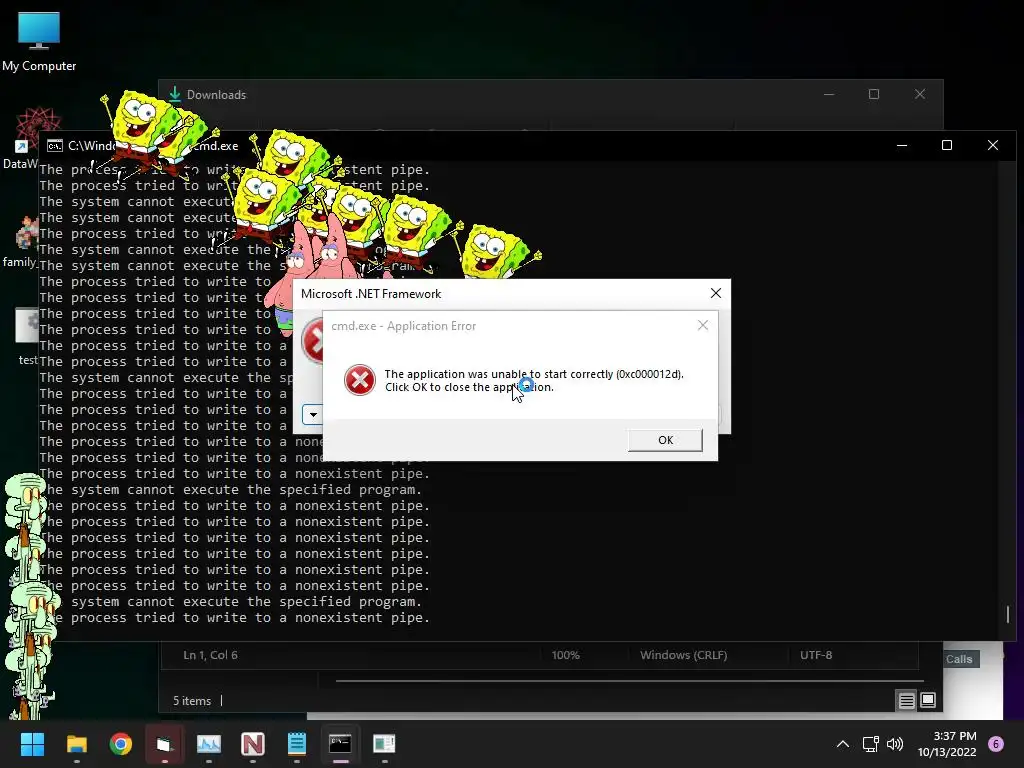Click the scrollbar thumb in the cmd.exe window
The image size is (1024, 768).
coord(1008,614)
